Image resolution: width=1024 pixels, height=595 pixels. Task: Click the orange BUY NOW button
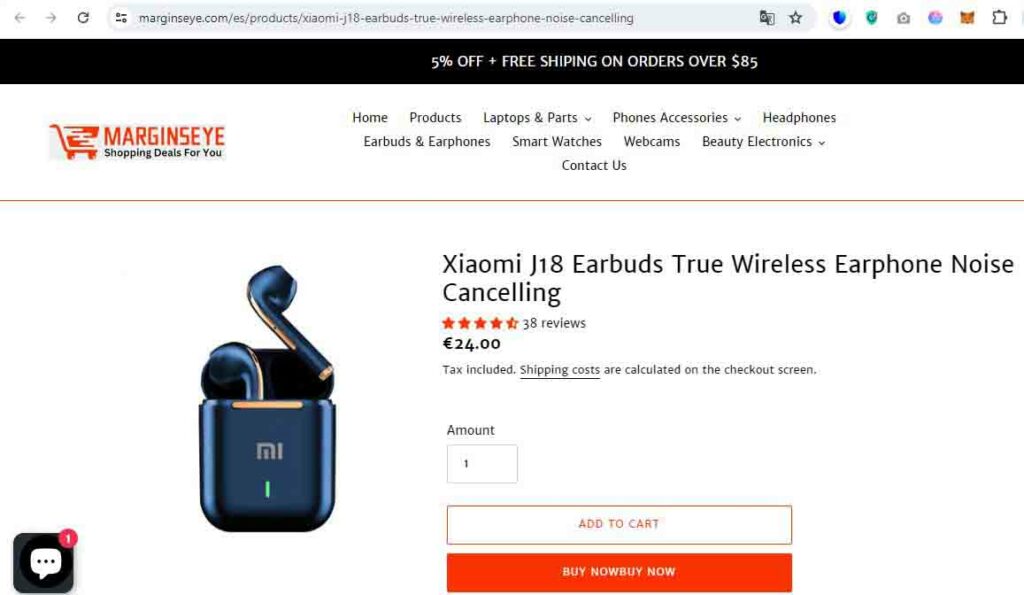[619, 572]
